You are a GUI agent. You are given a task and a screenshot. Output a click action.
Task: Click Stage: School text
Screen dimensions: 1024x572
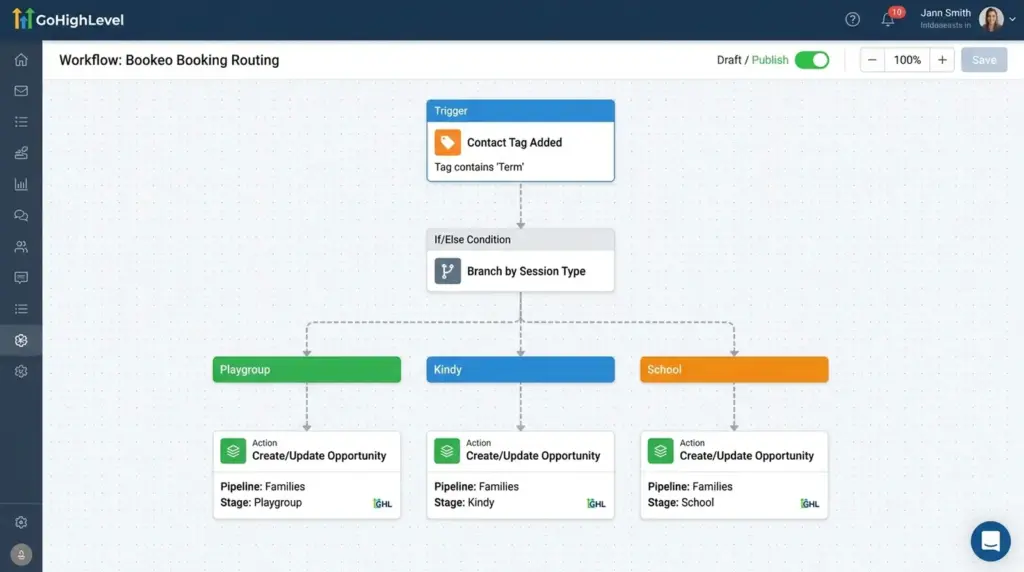tap(680, 503)
